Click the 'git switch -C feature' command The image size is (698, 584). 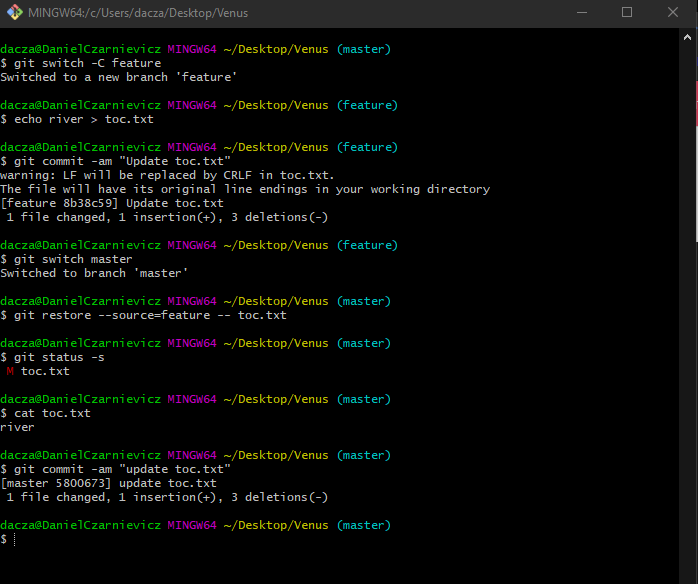[x=86, y=63]
